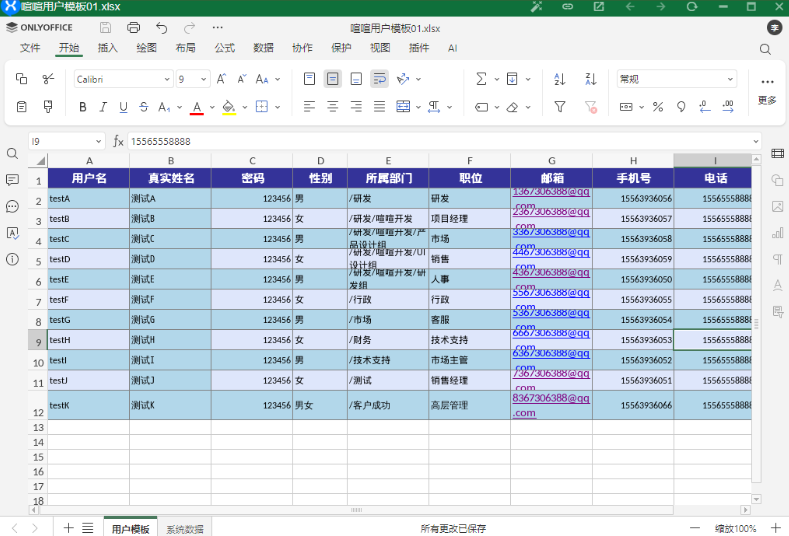Increment font size with the larger A icon

click(222, 79)
